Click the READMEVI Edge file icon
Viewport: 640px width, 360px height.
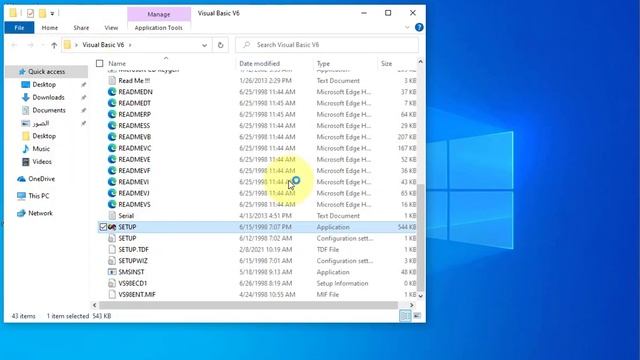pyautogui.click(x=112, y=182)
